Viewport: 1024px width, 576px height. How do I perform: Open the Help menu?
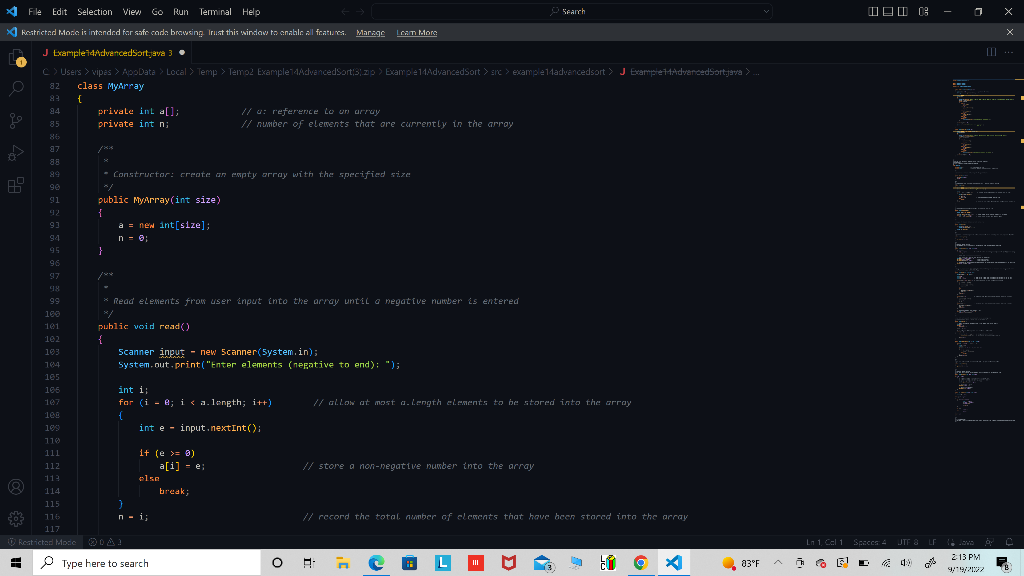click(251, 12)
